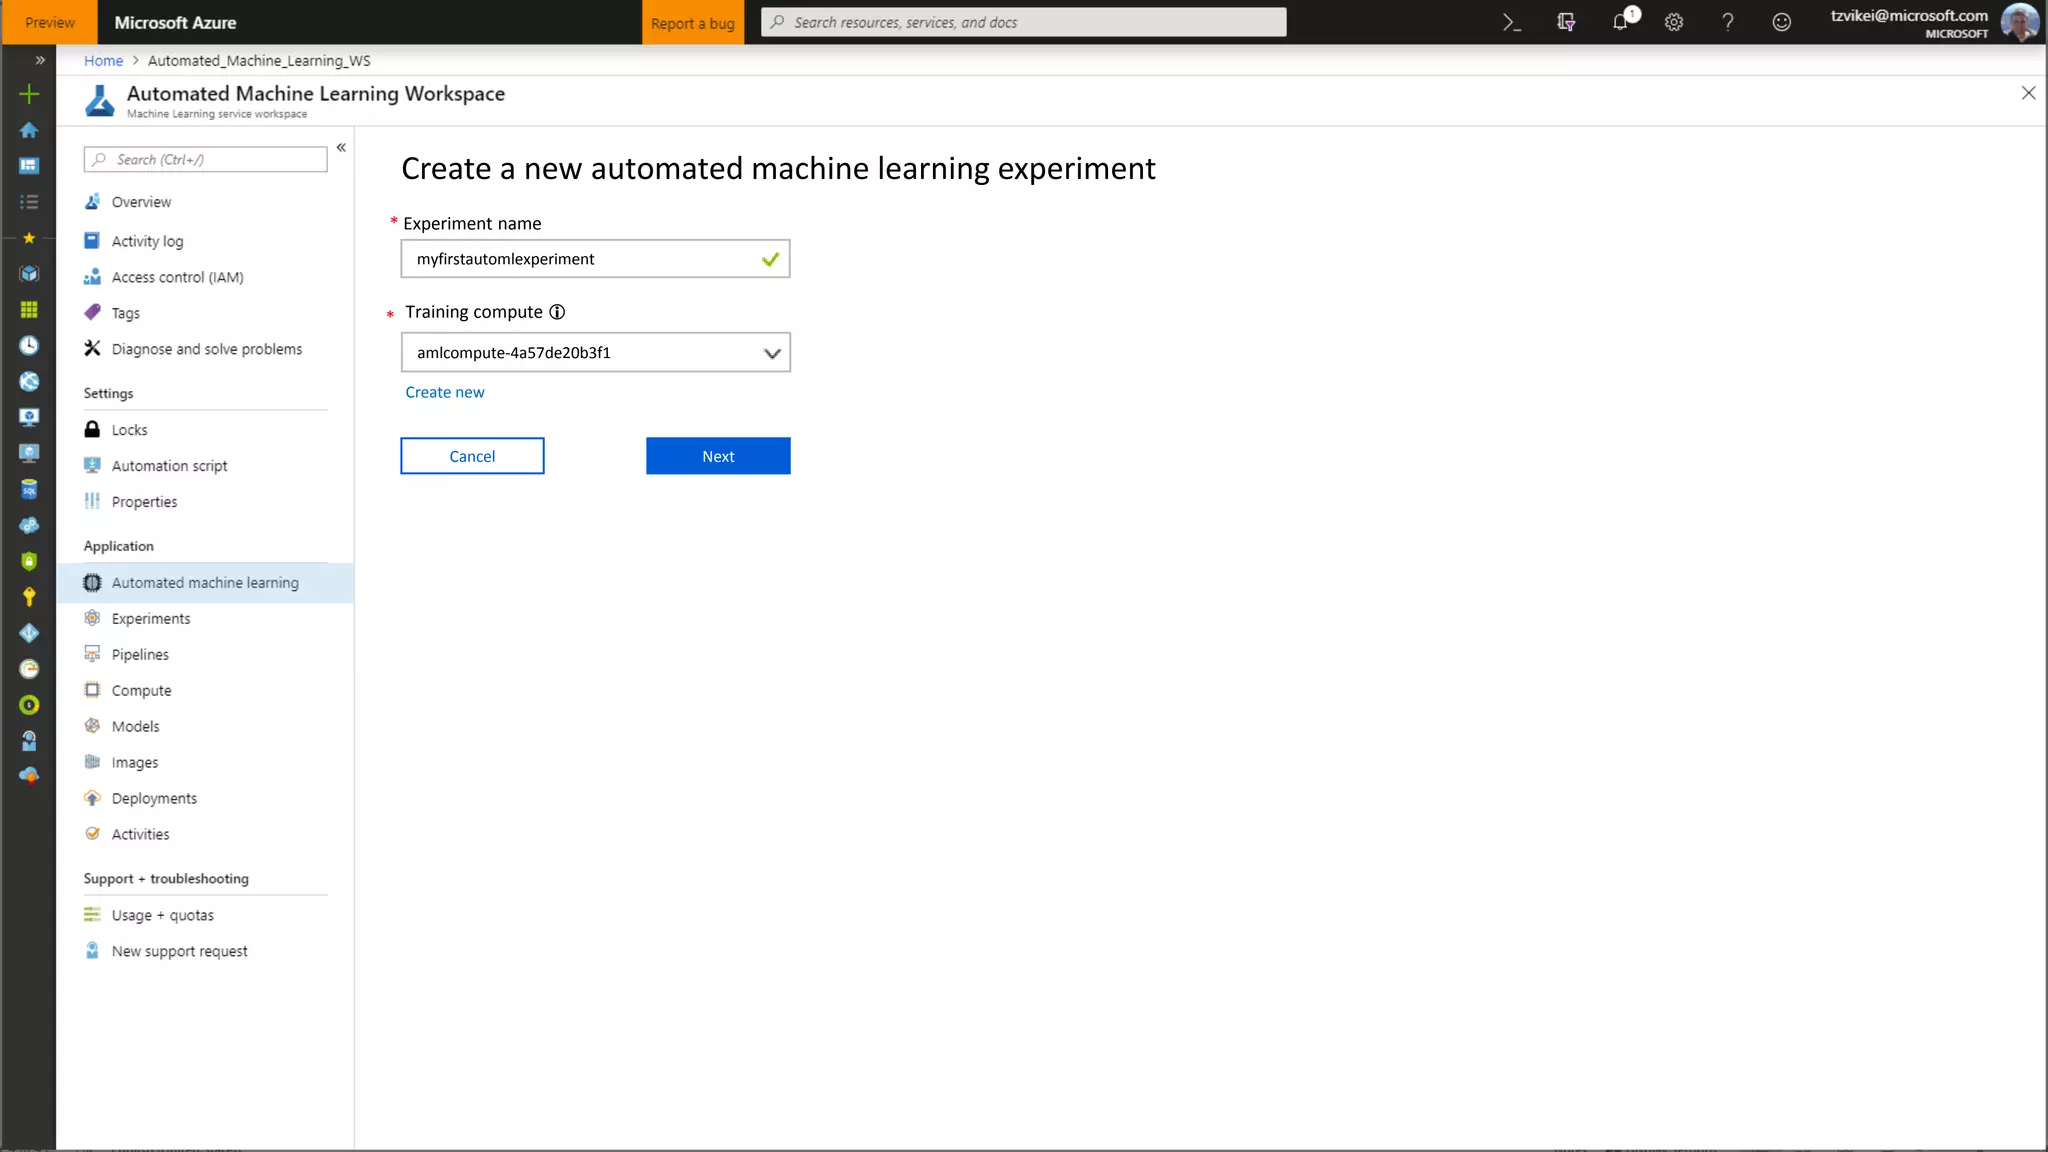Open the green Cost Management circle icon
The image size is (2048, 1152).
pyautogui.click(x=29, y=705)
